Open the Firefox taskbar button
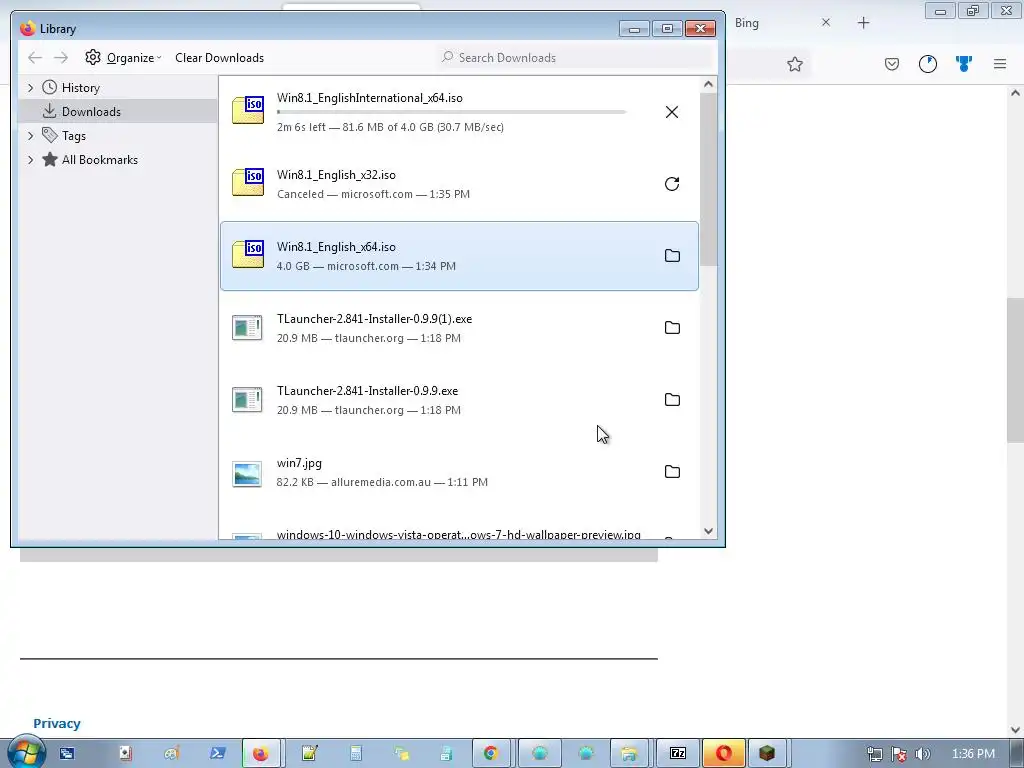 [261, 754]
